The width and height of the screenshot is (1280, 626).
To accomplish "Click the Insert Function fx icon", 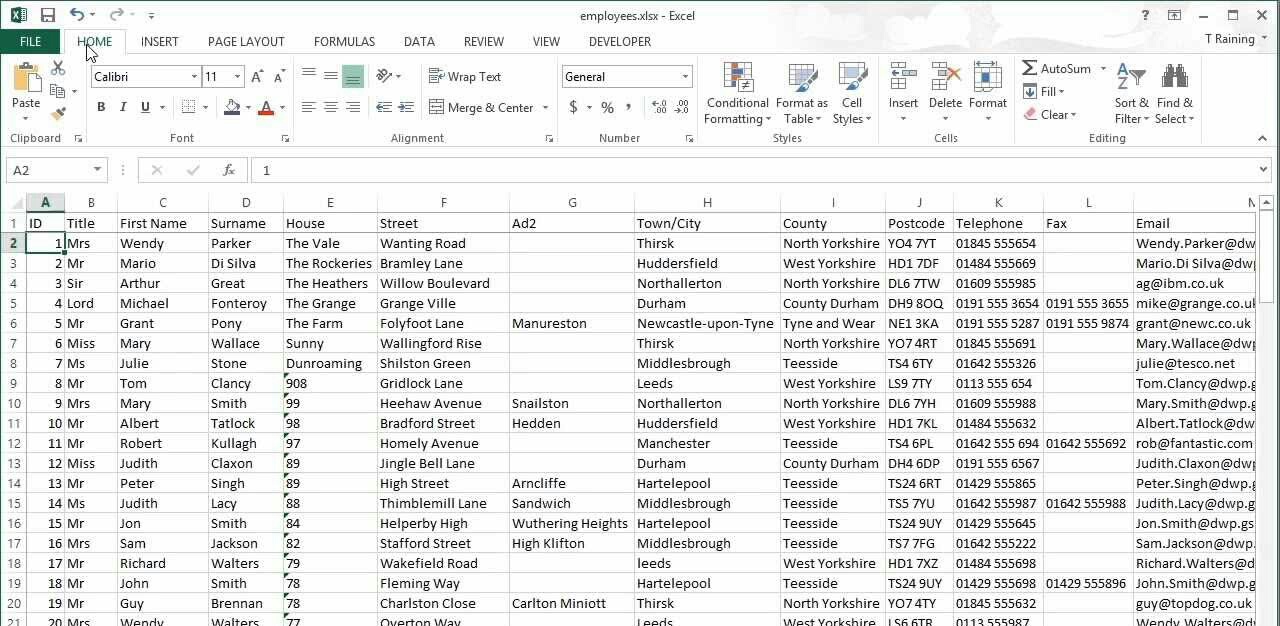I will 229,170.
